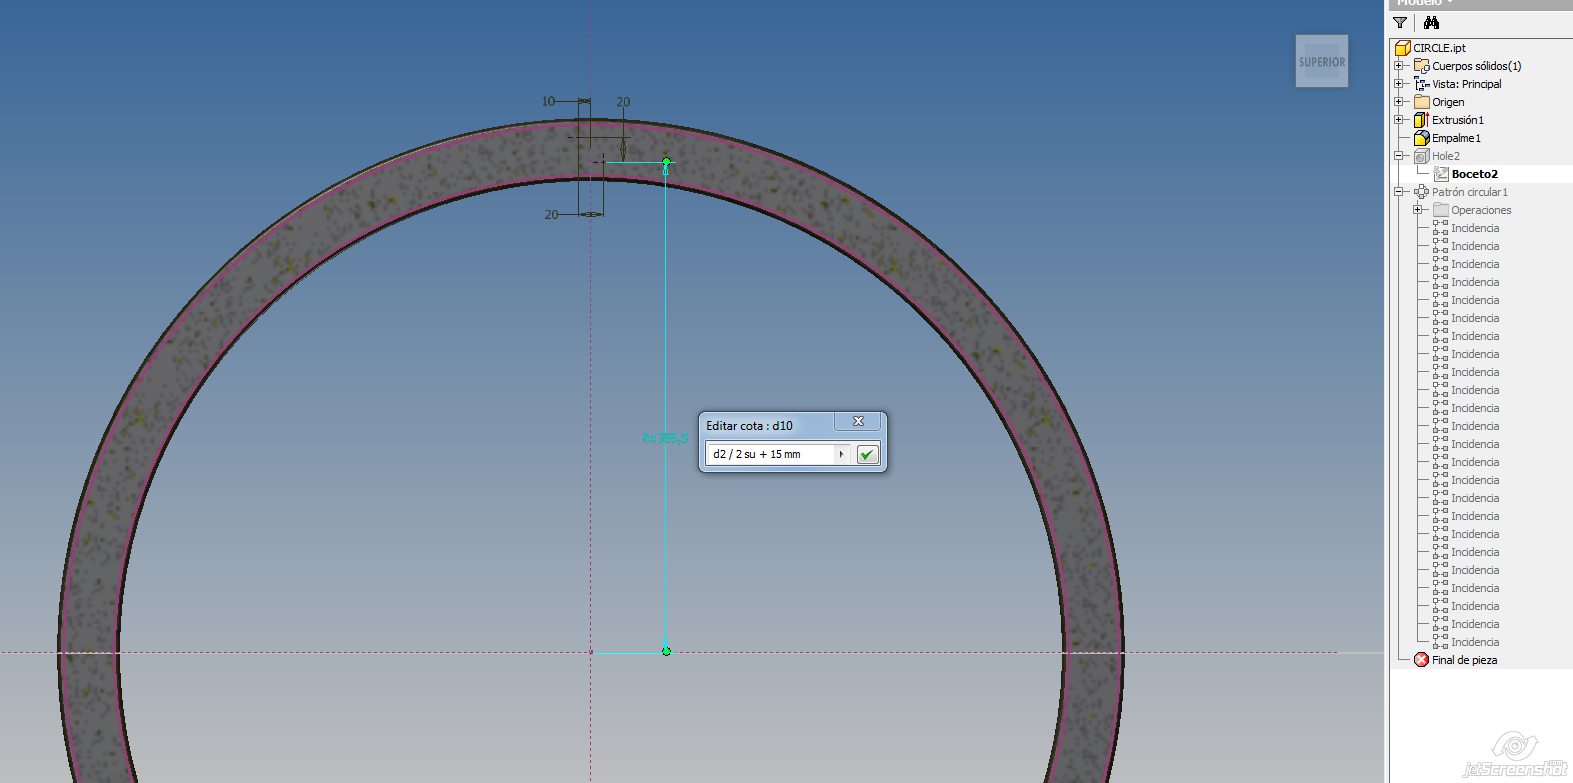1573x783 pixels.
Task: Expand the Cuerpos sólidos(1) node
Action: click(1400, 66)
